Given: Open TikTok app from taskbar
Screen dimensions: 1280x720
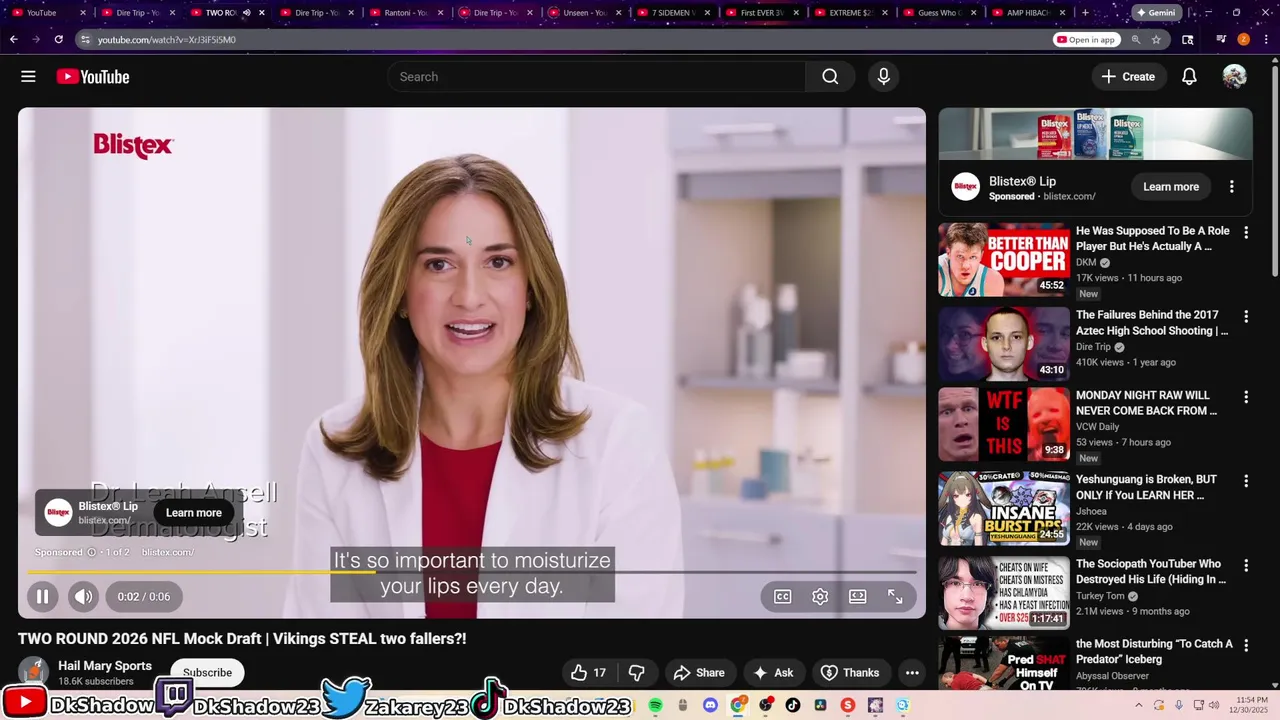Looking at the screenshot, I should click(793, 705).
